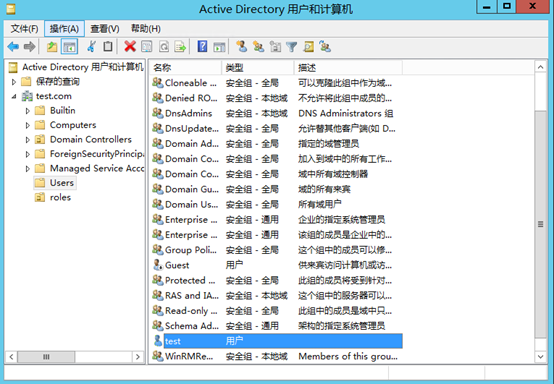The width and height of the screenshot is (554, 384).
Task: Create a new group icon
Action: [x=258, y=47]
